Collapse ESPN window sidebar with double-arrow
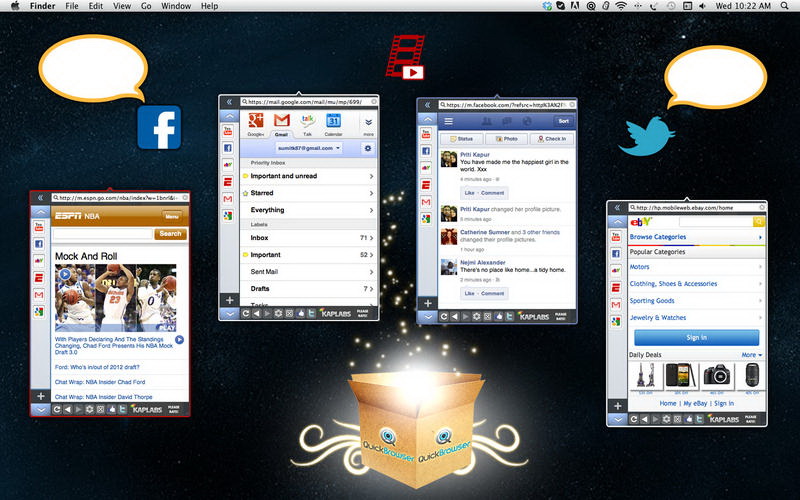The height and width of the screenshot is (500, 800). click(x=39, y=198)
